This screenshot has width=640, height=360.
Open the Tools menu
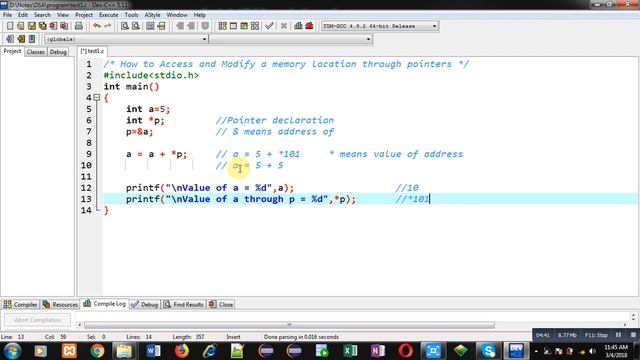tap(131, 15)
